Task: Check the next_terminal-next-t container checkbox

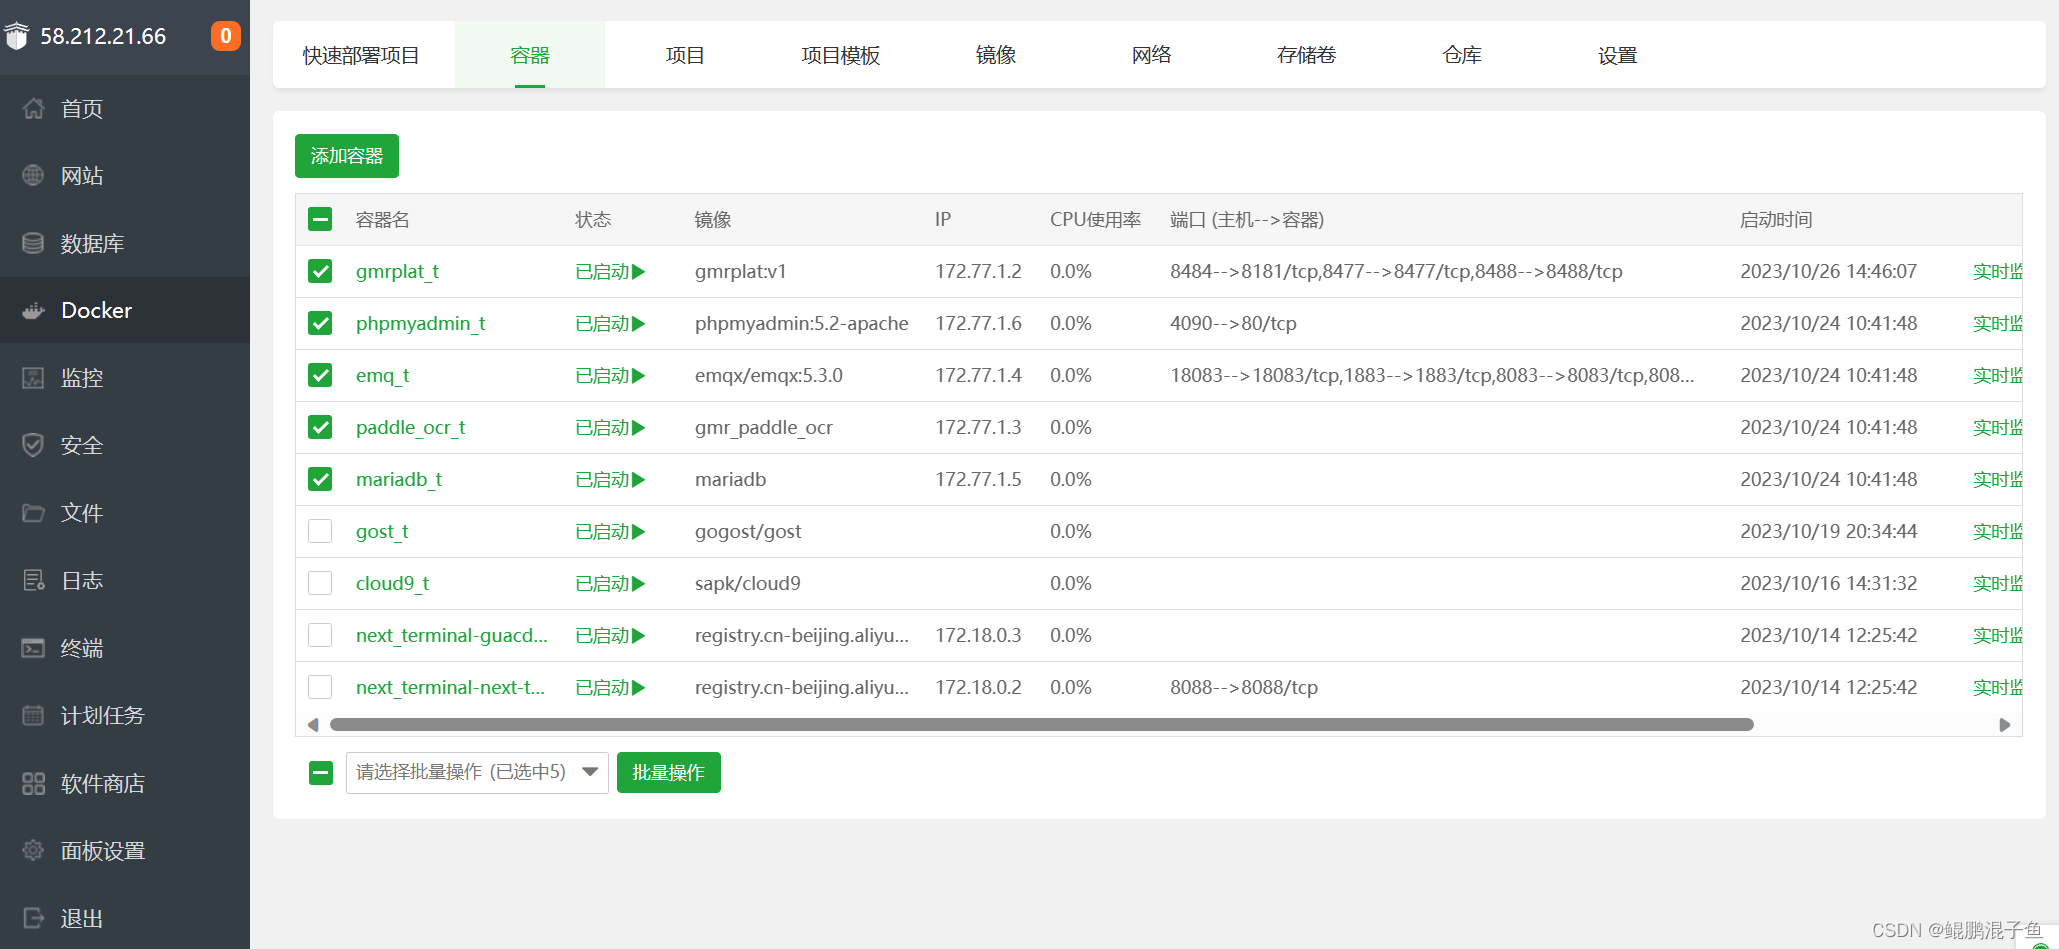Action: (320, 687)
